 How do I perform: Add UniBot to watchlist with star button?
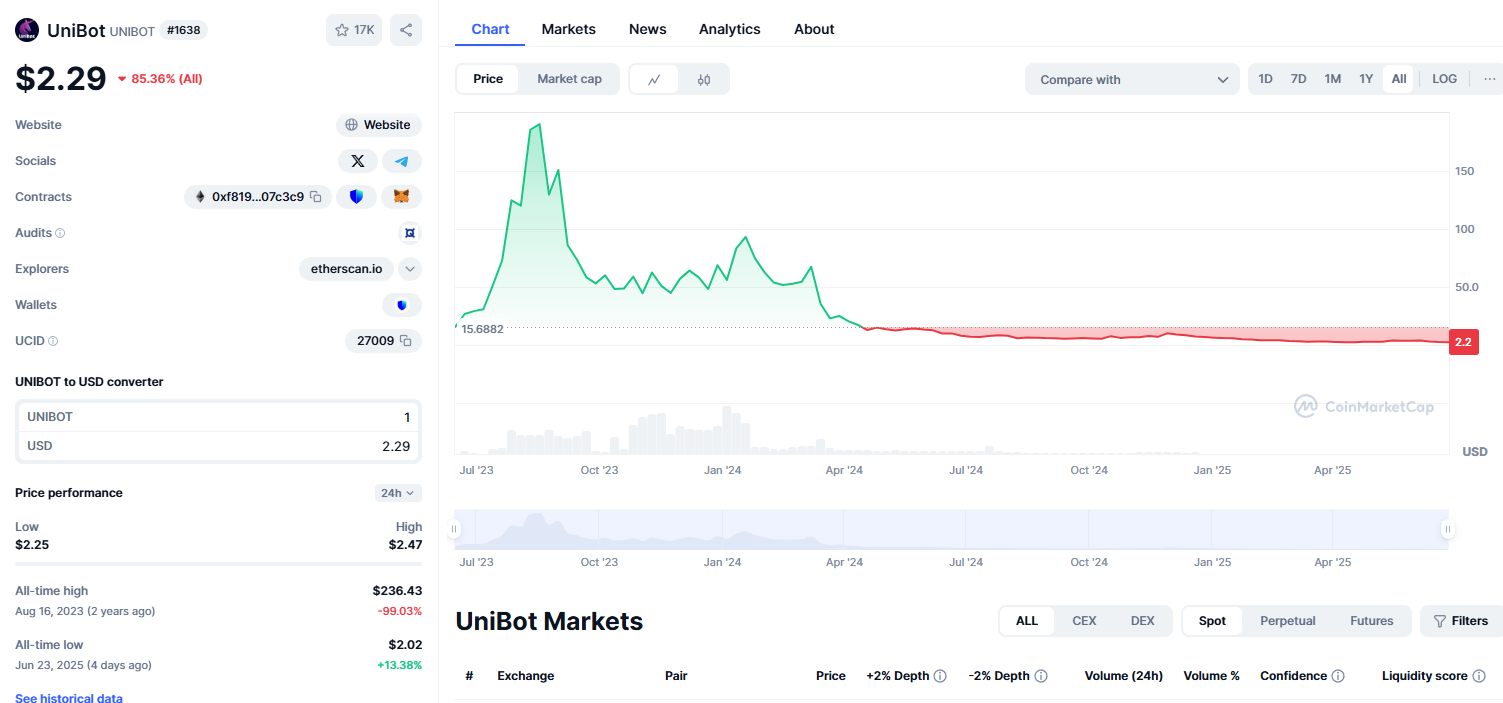(x=354, y=30)
